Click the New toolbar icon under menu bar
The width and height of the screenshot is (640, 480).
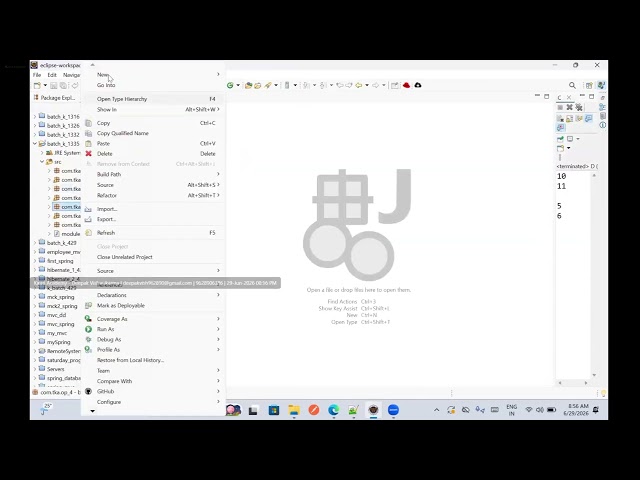pyautogui.click(x=37, y=85)
